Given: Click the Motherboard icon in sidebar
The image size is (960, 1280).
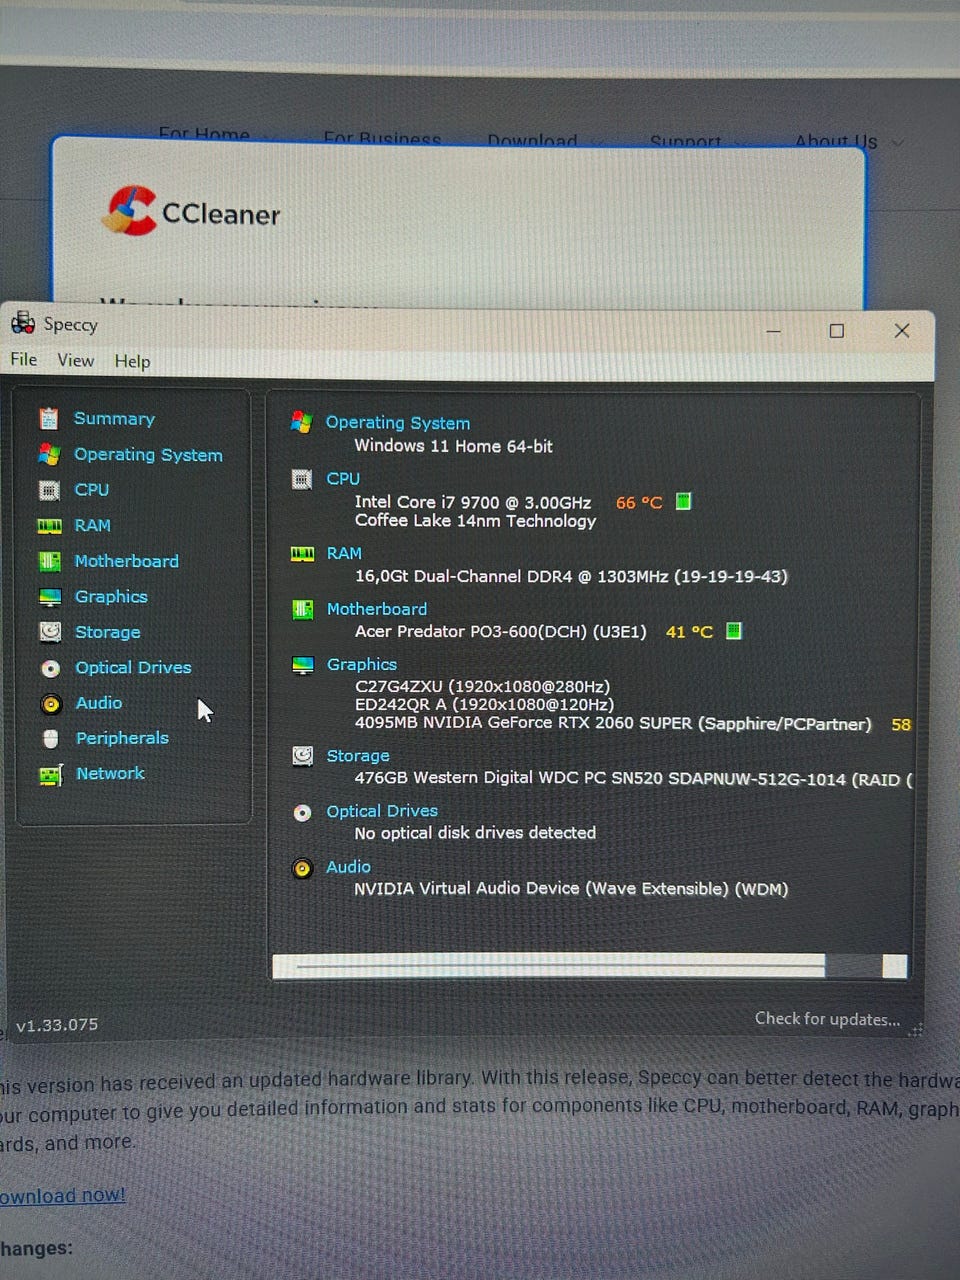Looking at the screenshot, I should 49,561.
